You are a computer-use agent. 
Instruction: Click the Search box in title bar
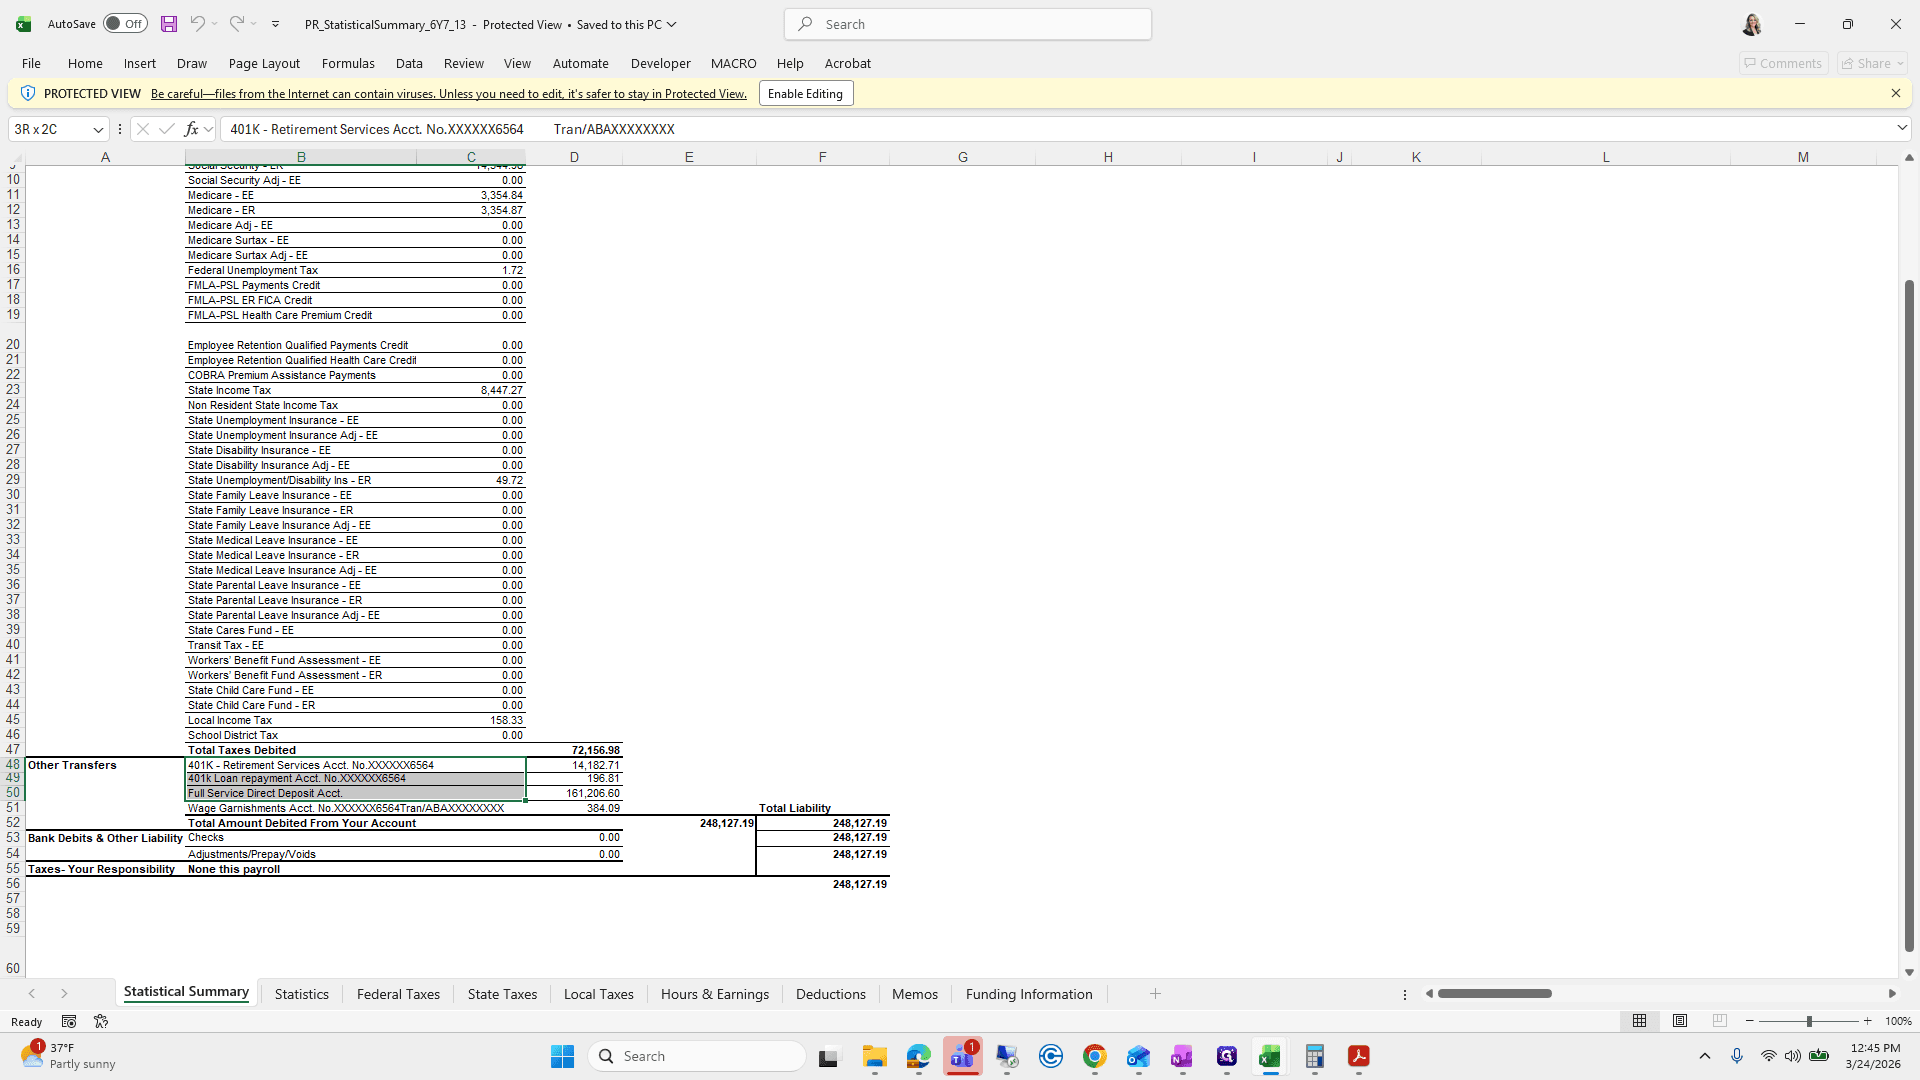(x=968, y=24)
